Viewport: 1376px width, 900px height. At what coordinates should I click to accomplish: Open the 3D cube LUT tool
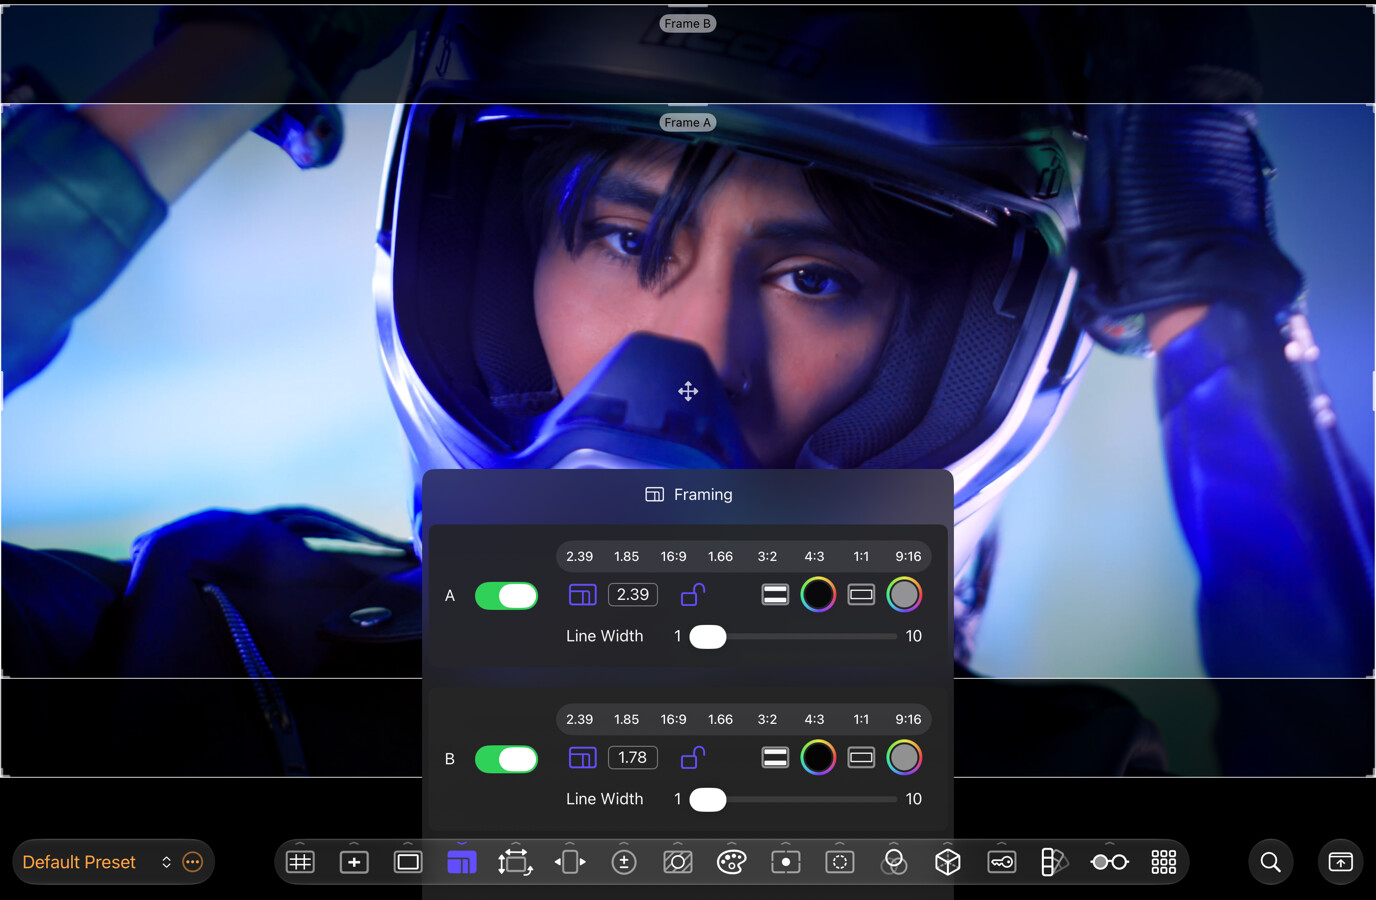click(948, 862)
